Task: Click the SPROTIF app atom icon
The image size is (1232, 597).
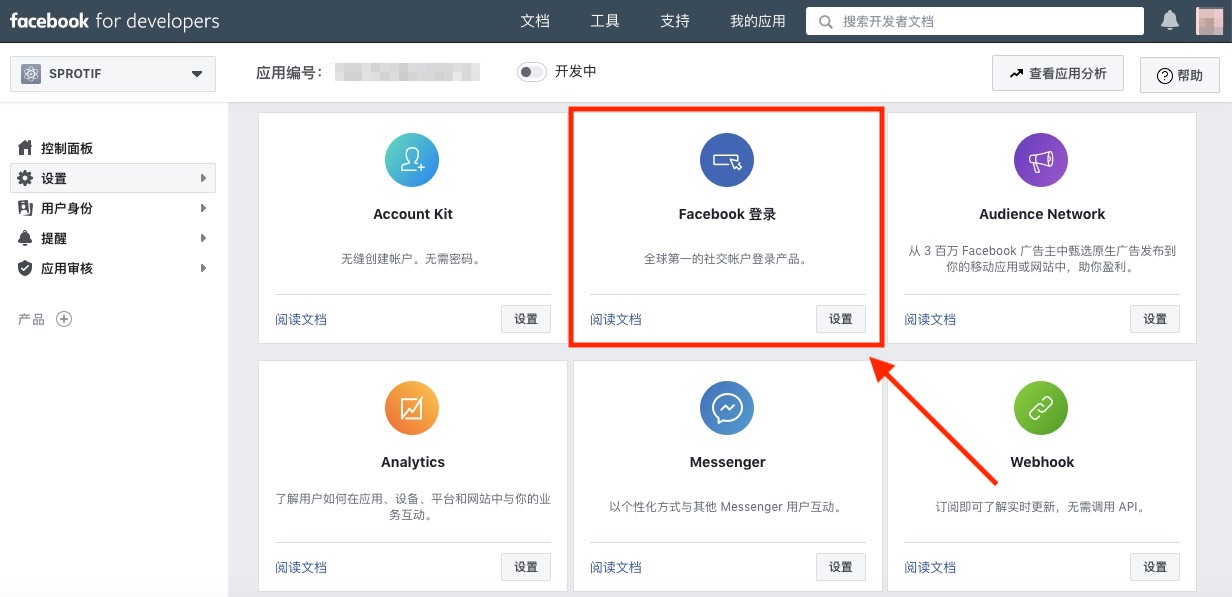Action: [x=31, y=74]
